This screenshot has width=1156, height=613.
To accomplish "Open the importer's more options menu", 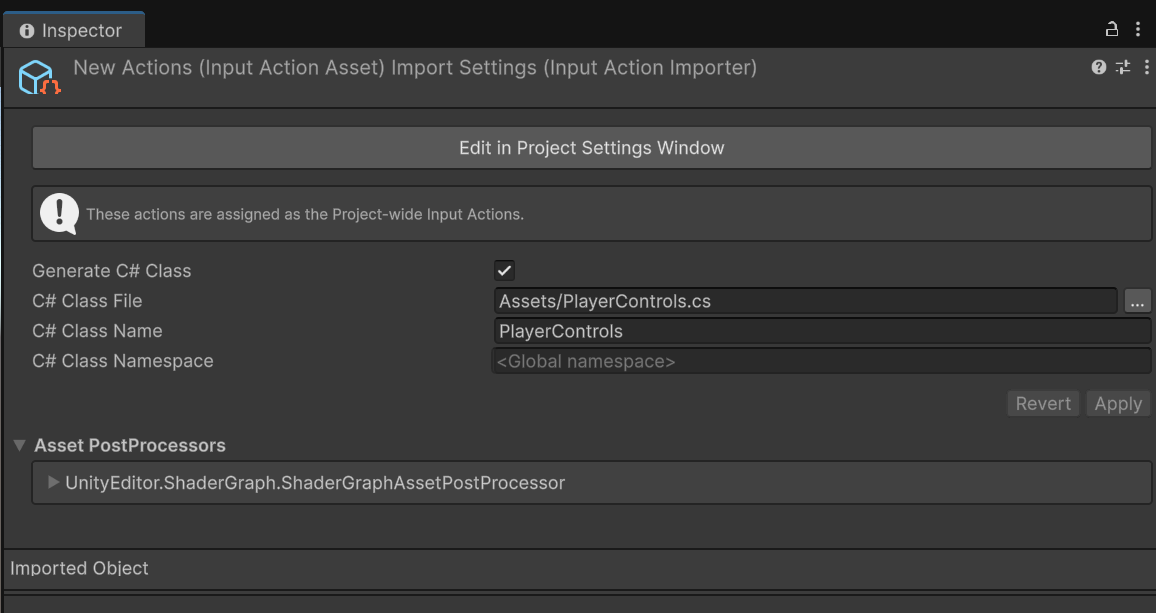I will (1146, 67).
